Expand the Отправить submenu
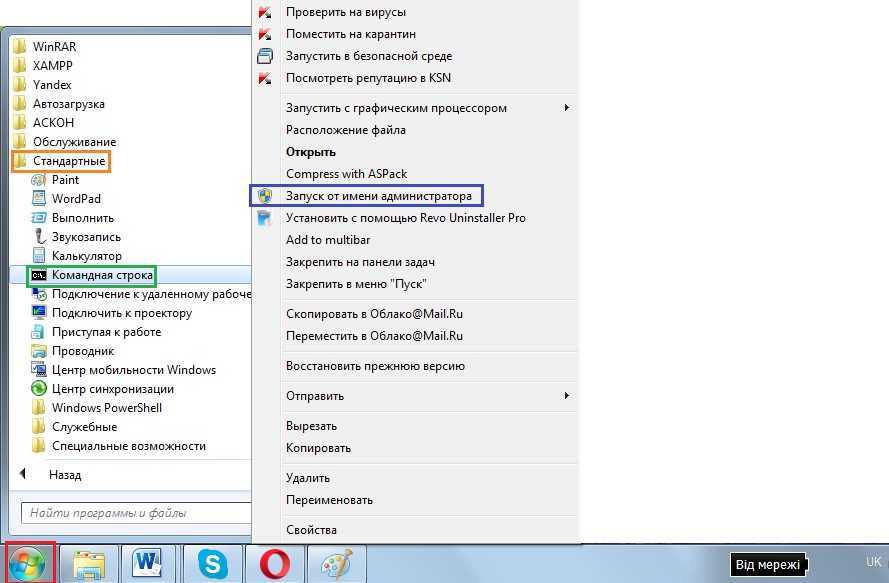The height and width of the screenshot is (583, 889). tap(314, 396)
